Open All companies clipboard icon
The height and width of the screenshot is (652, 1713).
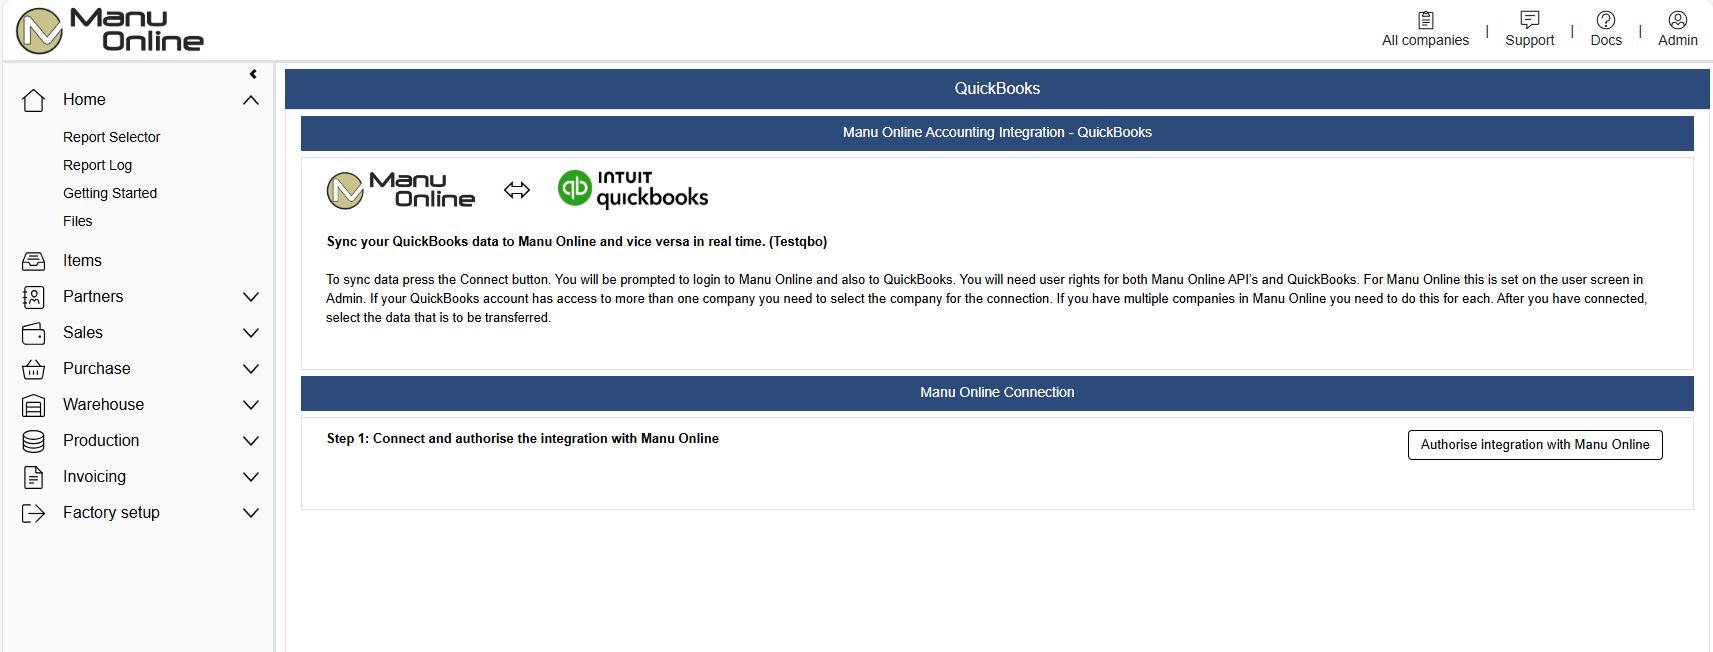[1426, 20]
